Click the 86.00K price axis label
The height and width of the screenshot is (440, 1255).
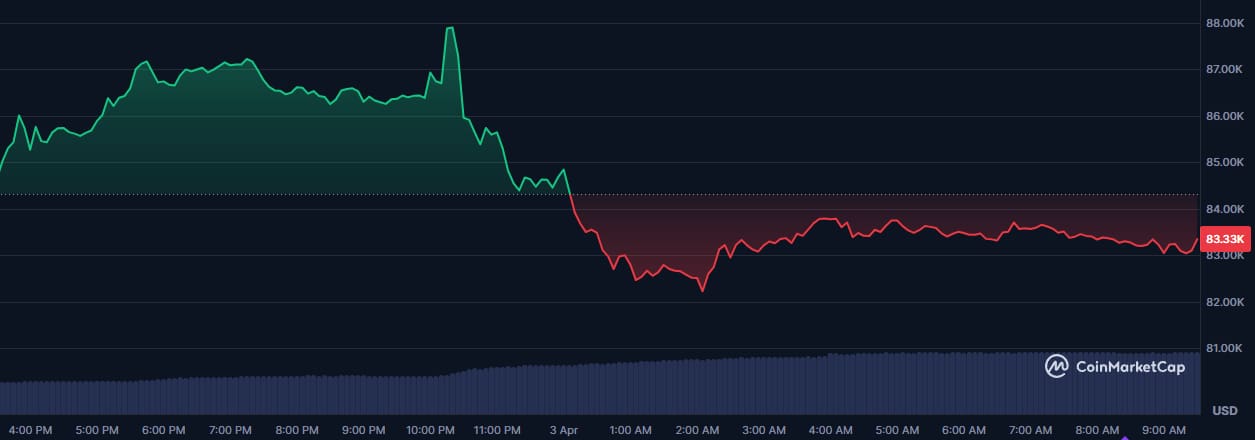[1225, 116]
